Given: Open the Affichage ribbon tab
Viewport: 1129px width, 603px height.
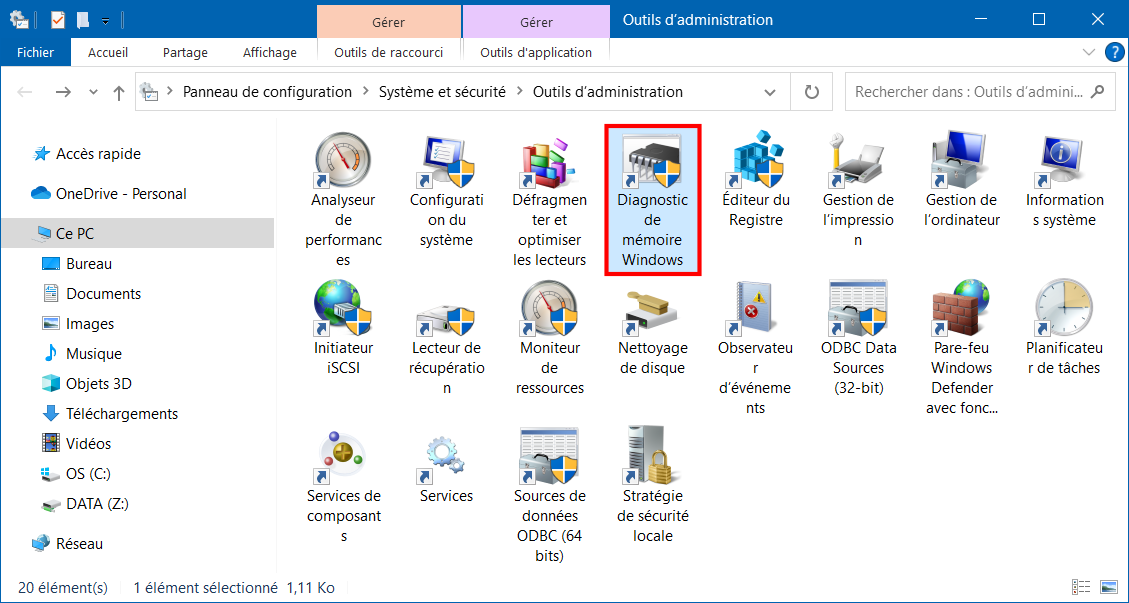Looking at the screenshot, I should coord(270,53).
